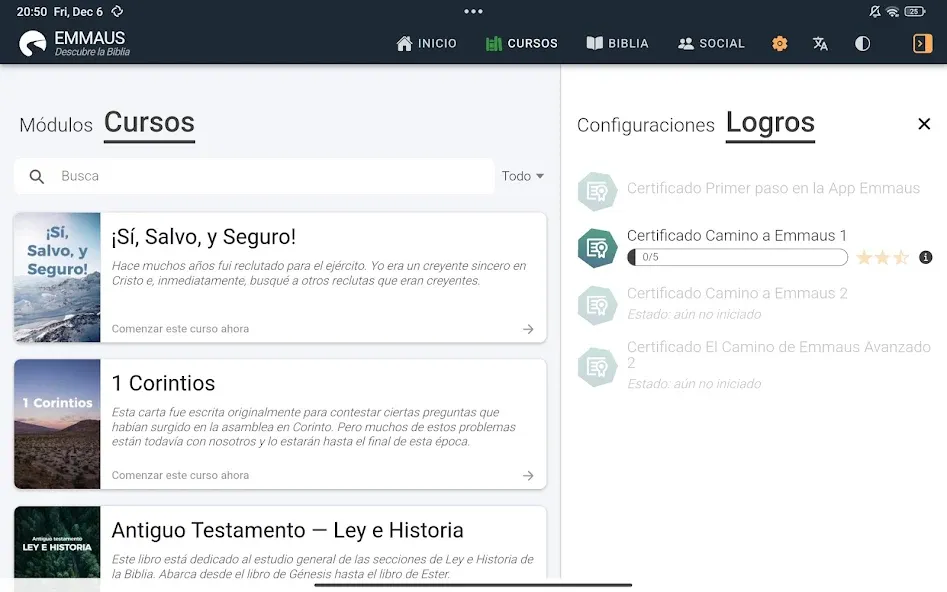
Task: Open the info icon for Camino a Emmaus 1
Action: pyautogui.click(x=925, y=257)
